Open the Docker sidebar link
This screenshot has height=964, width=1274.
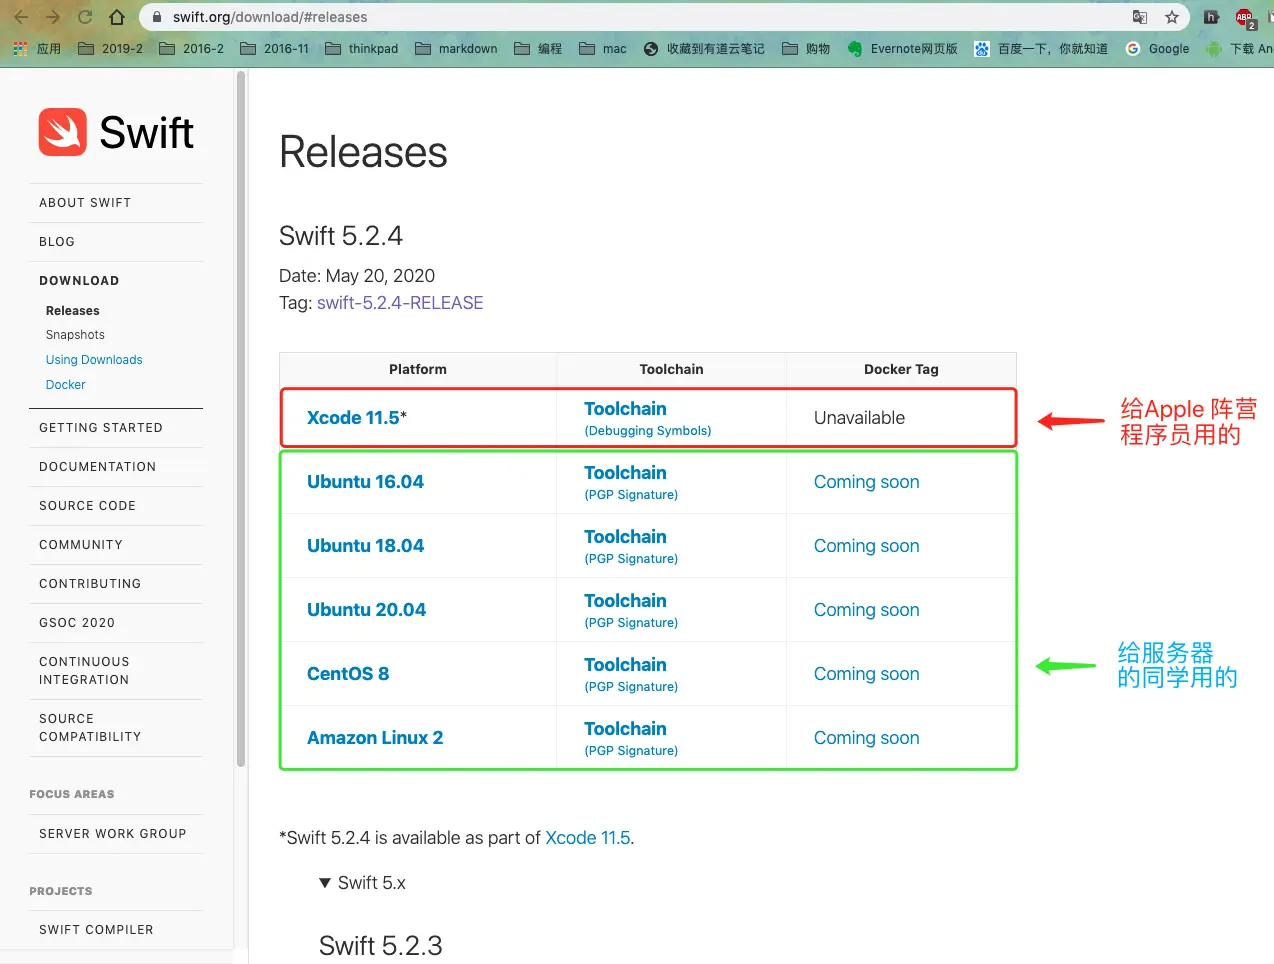(x=66, y=385)
